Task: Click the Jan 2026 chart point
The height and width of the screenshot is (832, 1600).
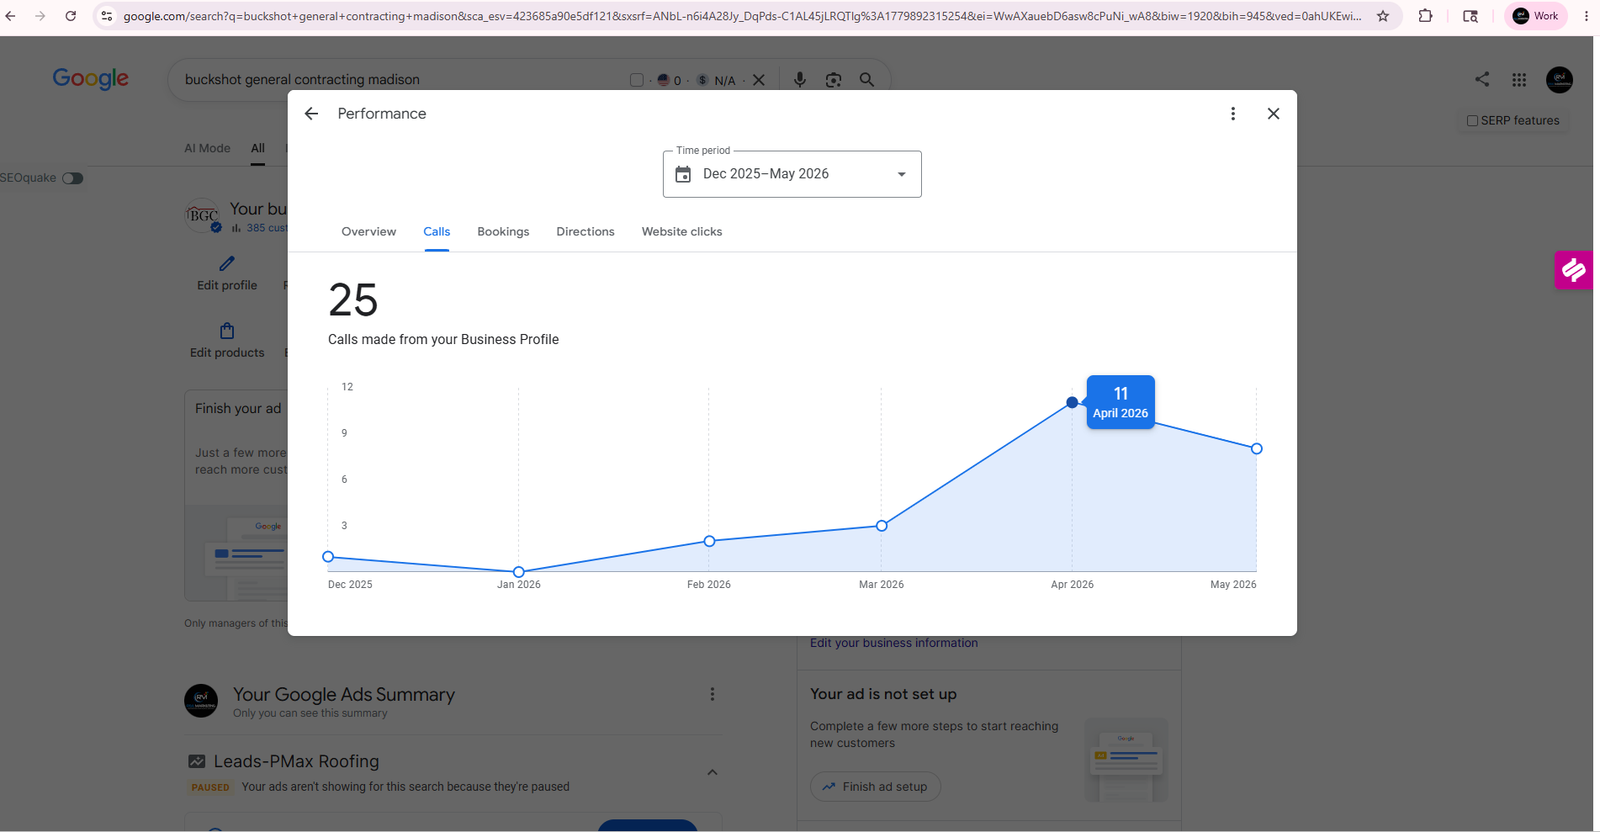Action: tap(518, 572)
